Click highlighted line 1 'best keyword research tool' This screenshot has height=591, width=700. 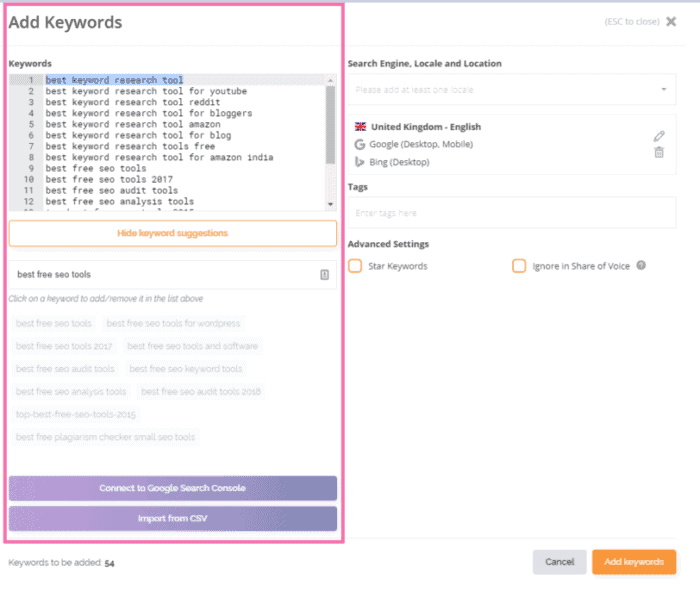[114, 80]
